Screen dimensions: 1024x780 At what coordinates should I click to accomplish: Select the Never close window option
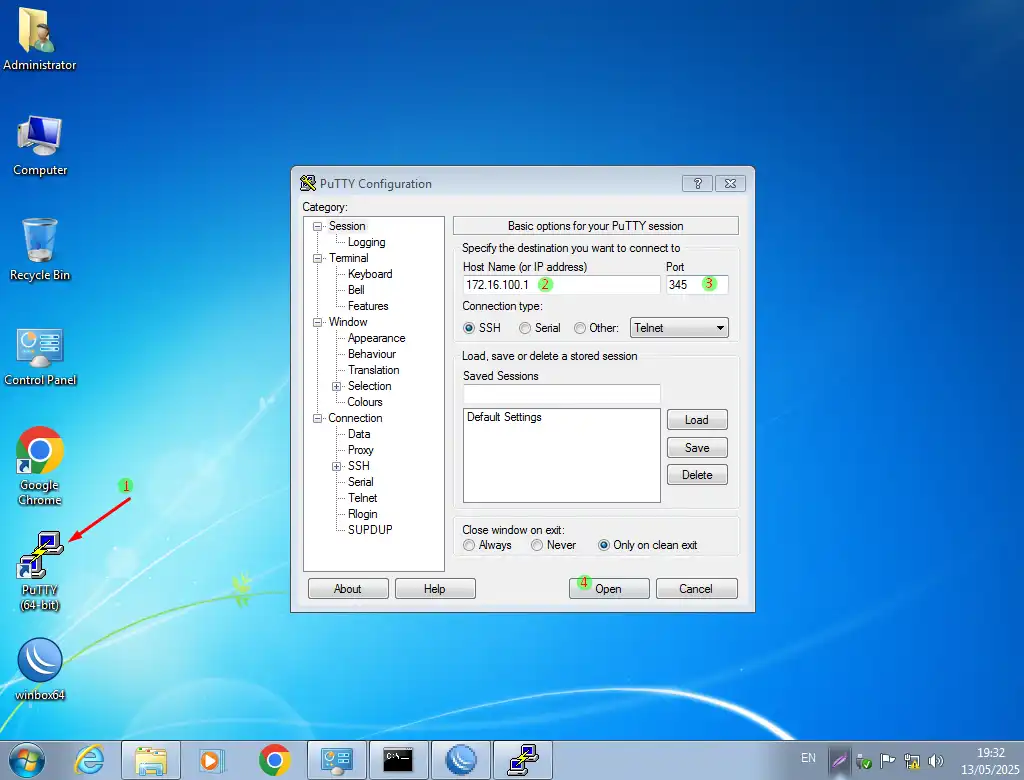coord(537,545)
